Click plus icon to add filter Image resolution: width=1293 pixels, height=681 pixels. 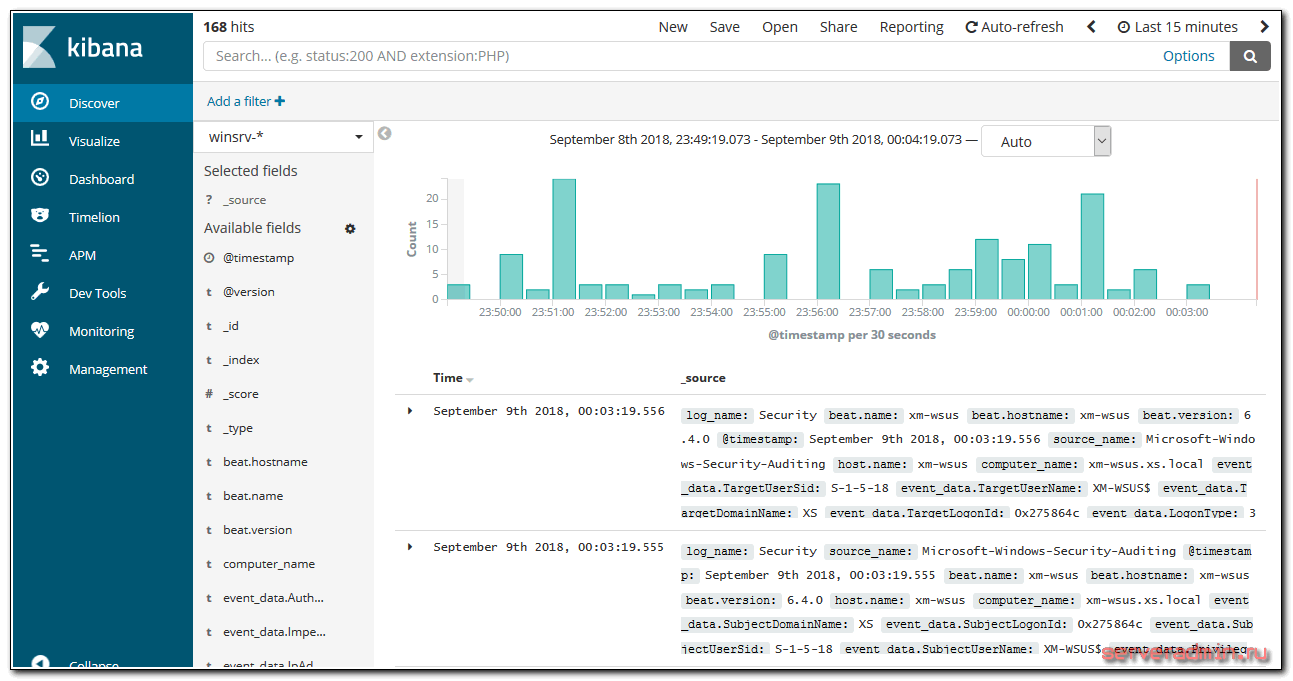(x=280, y=101)
